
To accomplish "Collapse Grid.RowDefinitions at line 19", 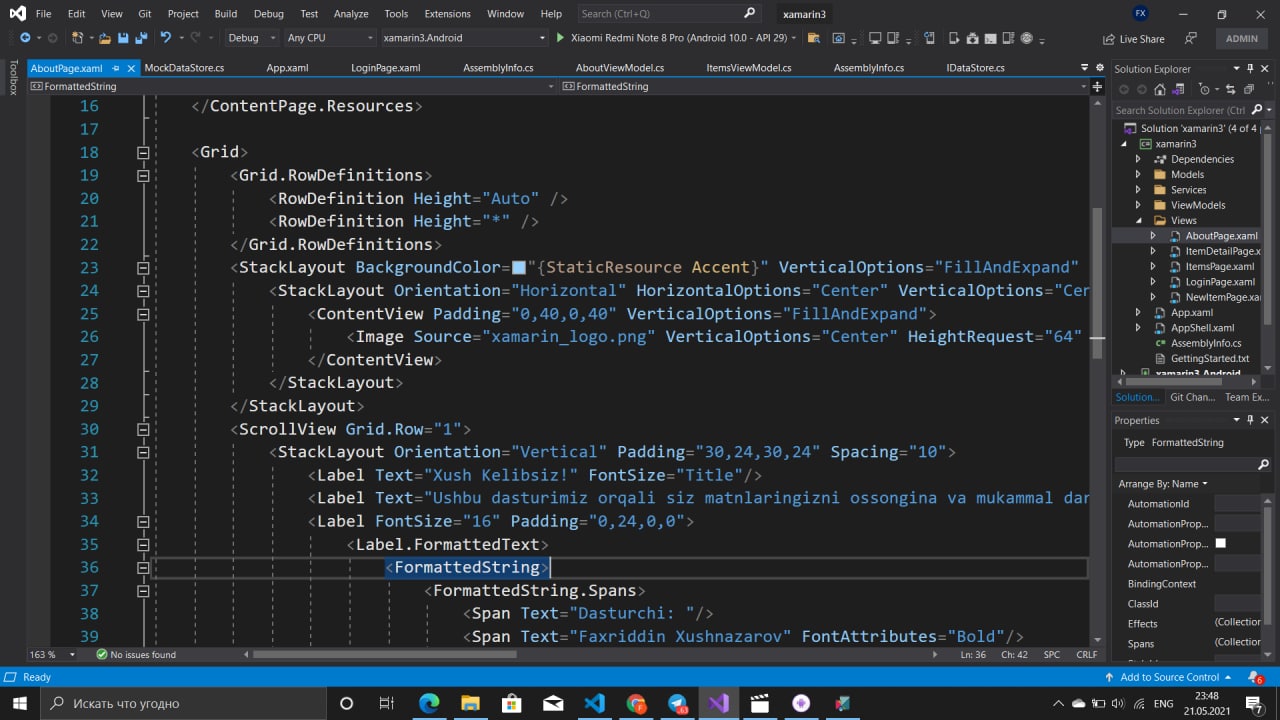I will (143, 176).
